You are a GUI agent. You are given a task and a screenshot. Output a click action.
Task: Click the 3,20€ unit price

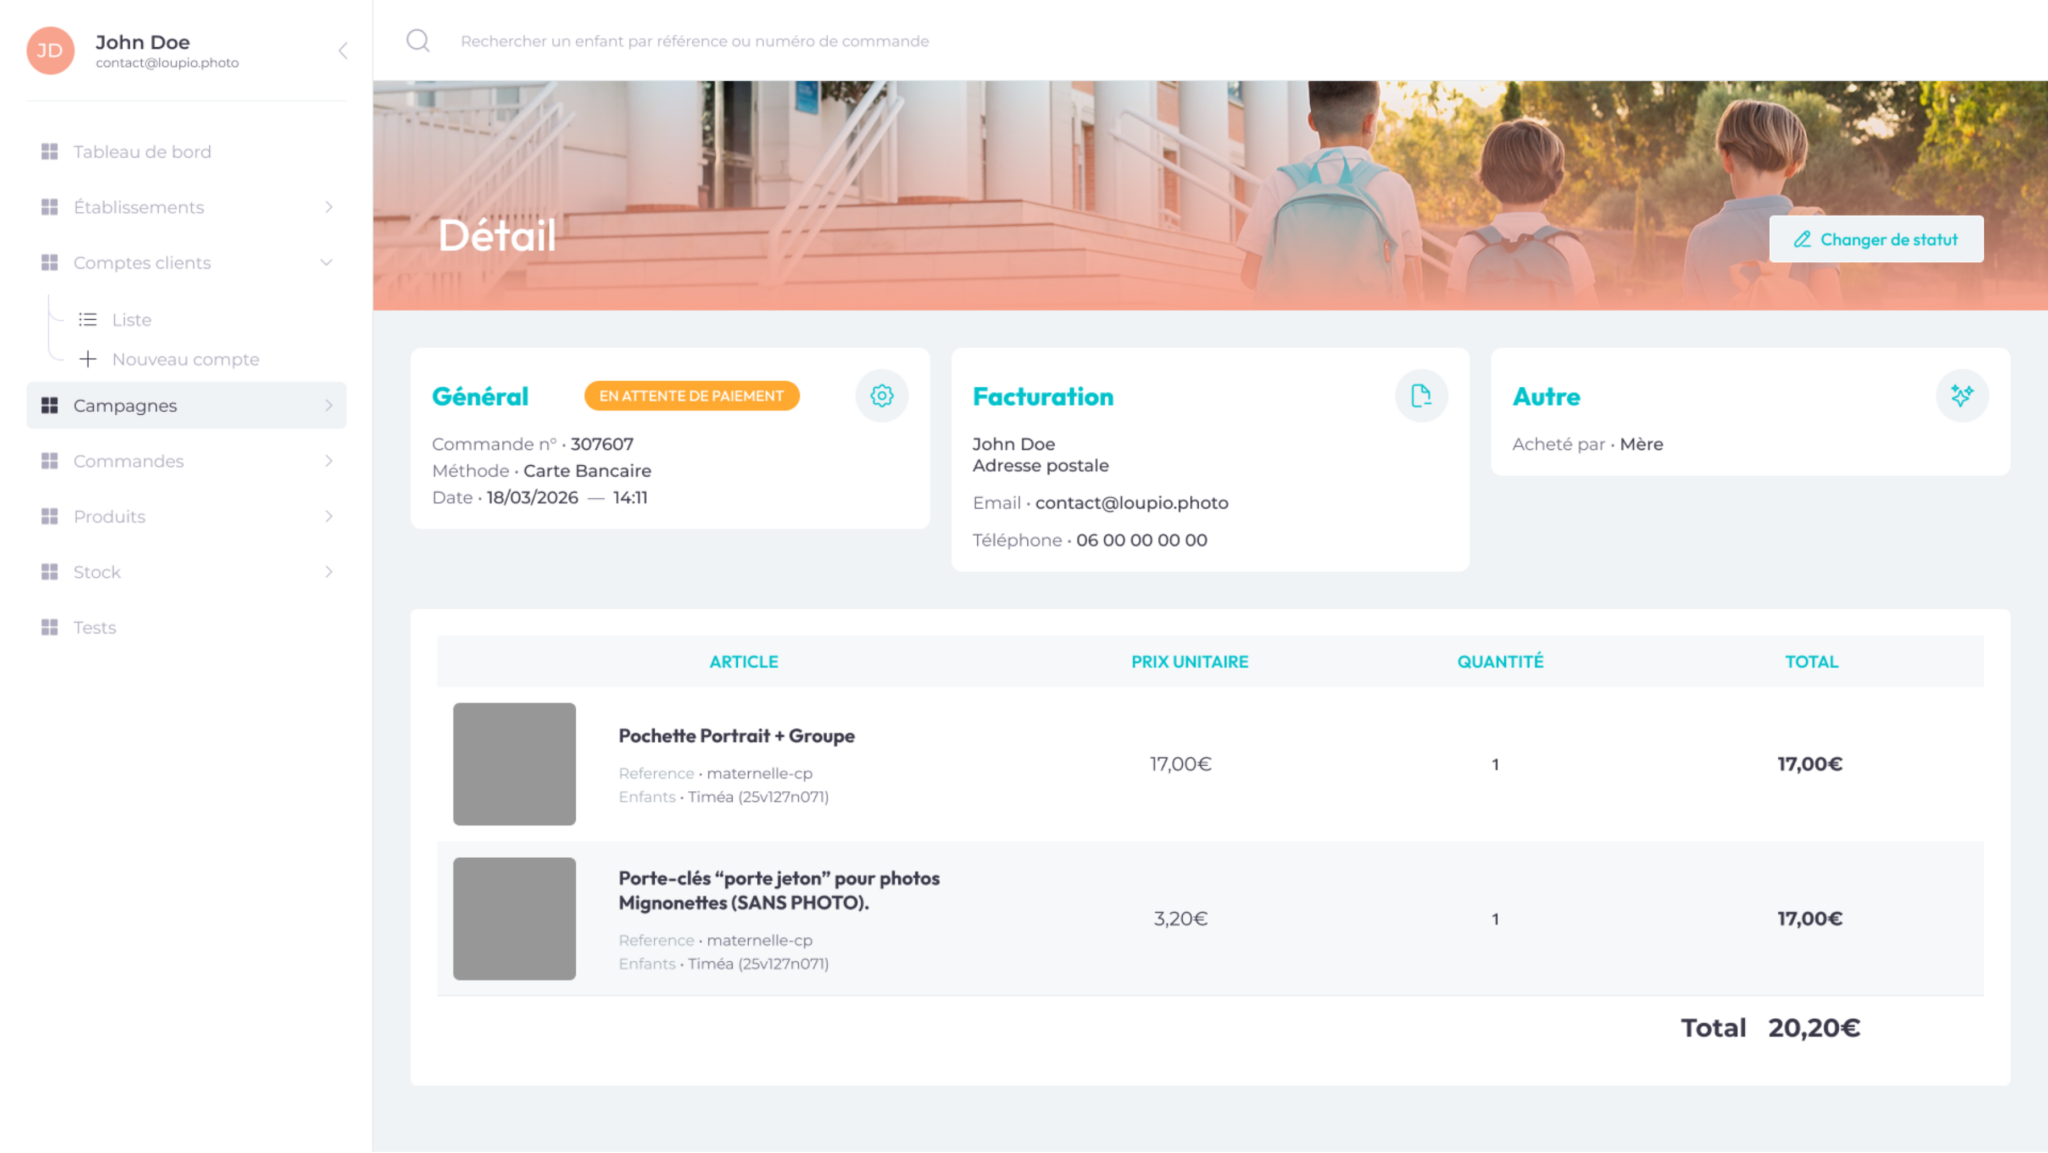point(1180,919)
